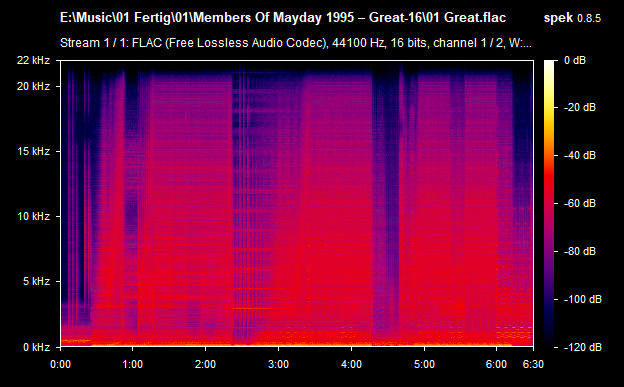Click the -100 dB scale label
The width and height of the screenshot is (624, 387).
click(x=583, y=299)
